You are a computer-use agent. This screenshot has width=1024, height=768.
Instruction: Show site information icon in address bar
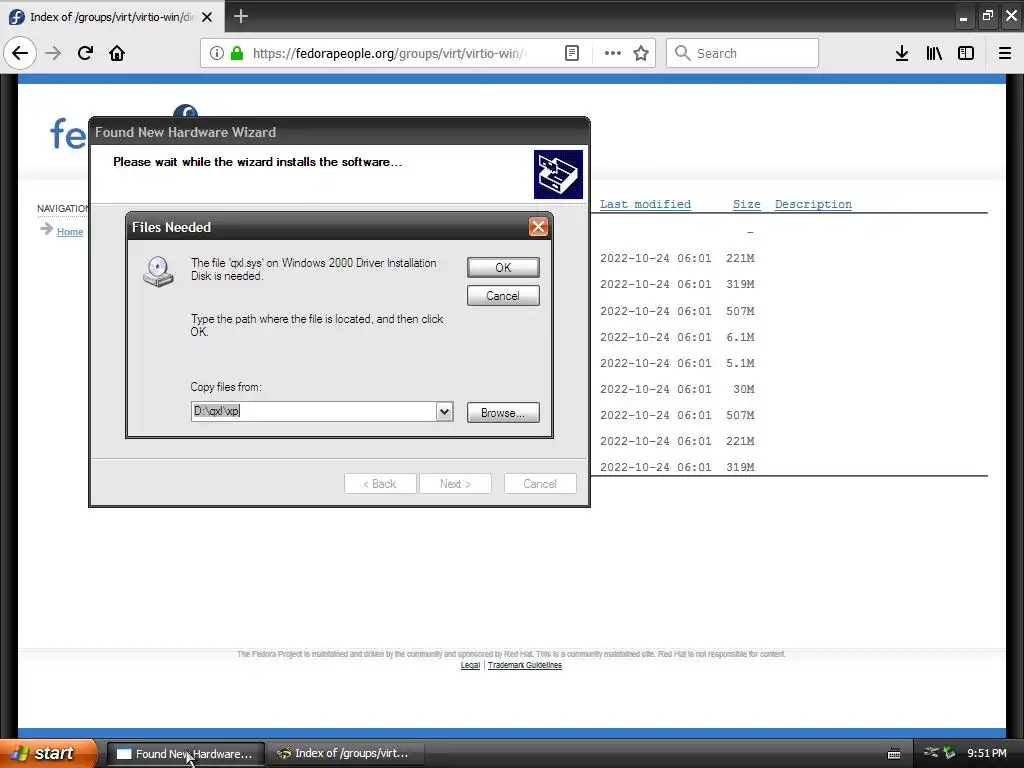(217, 53)
